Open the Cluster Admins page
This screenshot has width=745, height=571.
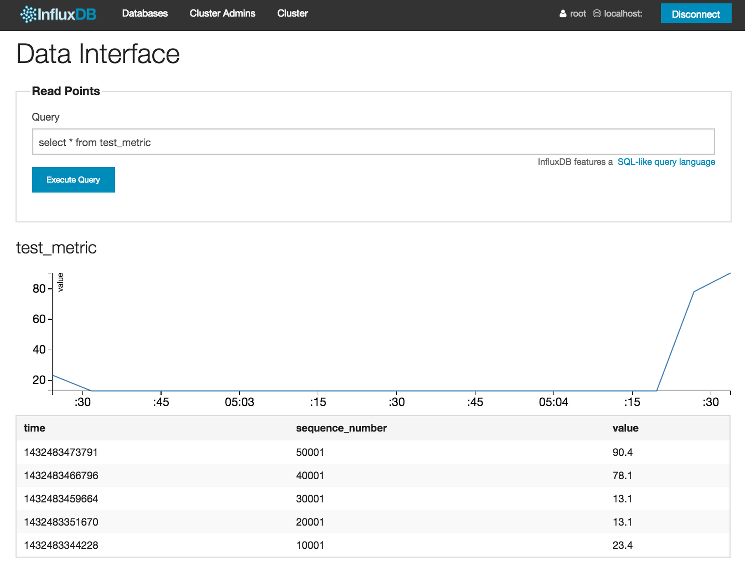tap(222, 13)
